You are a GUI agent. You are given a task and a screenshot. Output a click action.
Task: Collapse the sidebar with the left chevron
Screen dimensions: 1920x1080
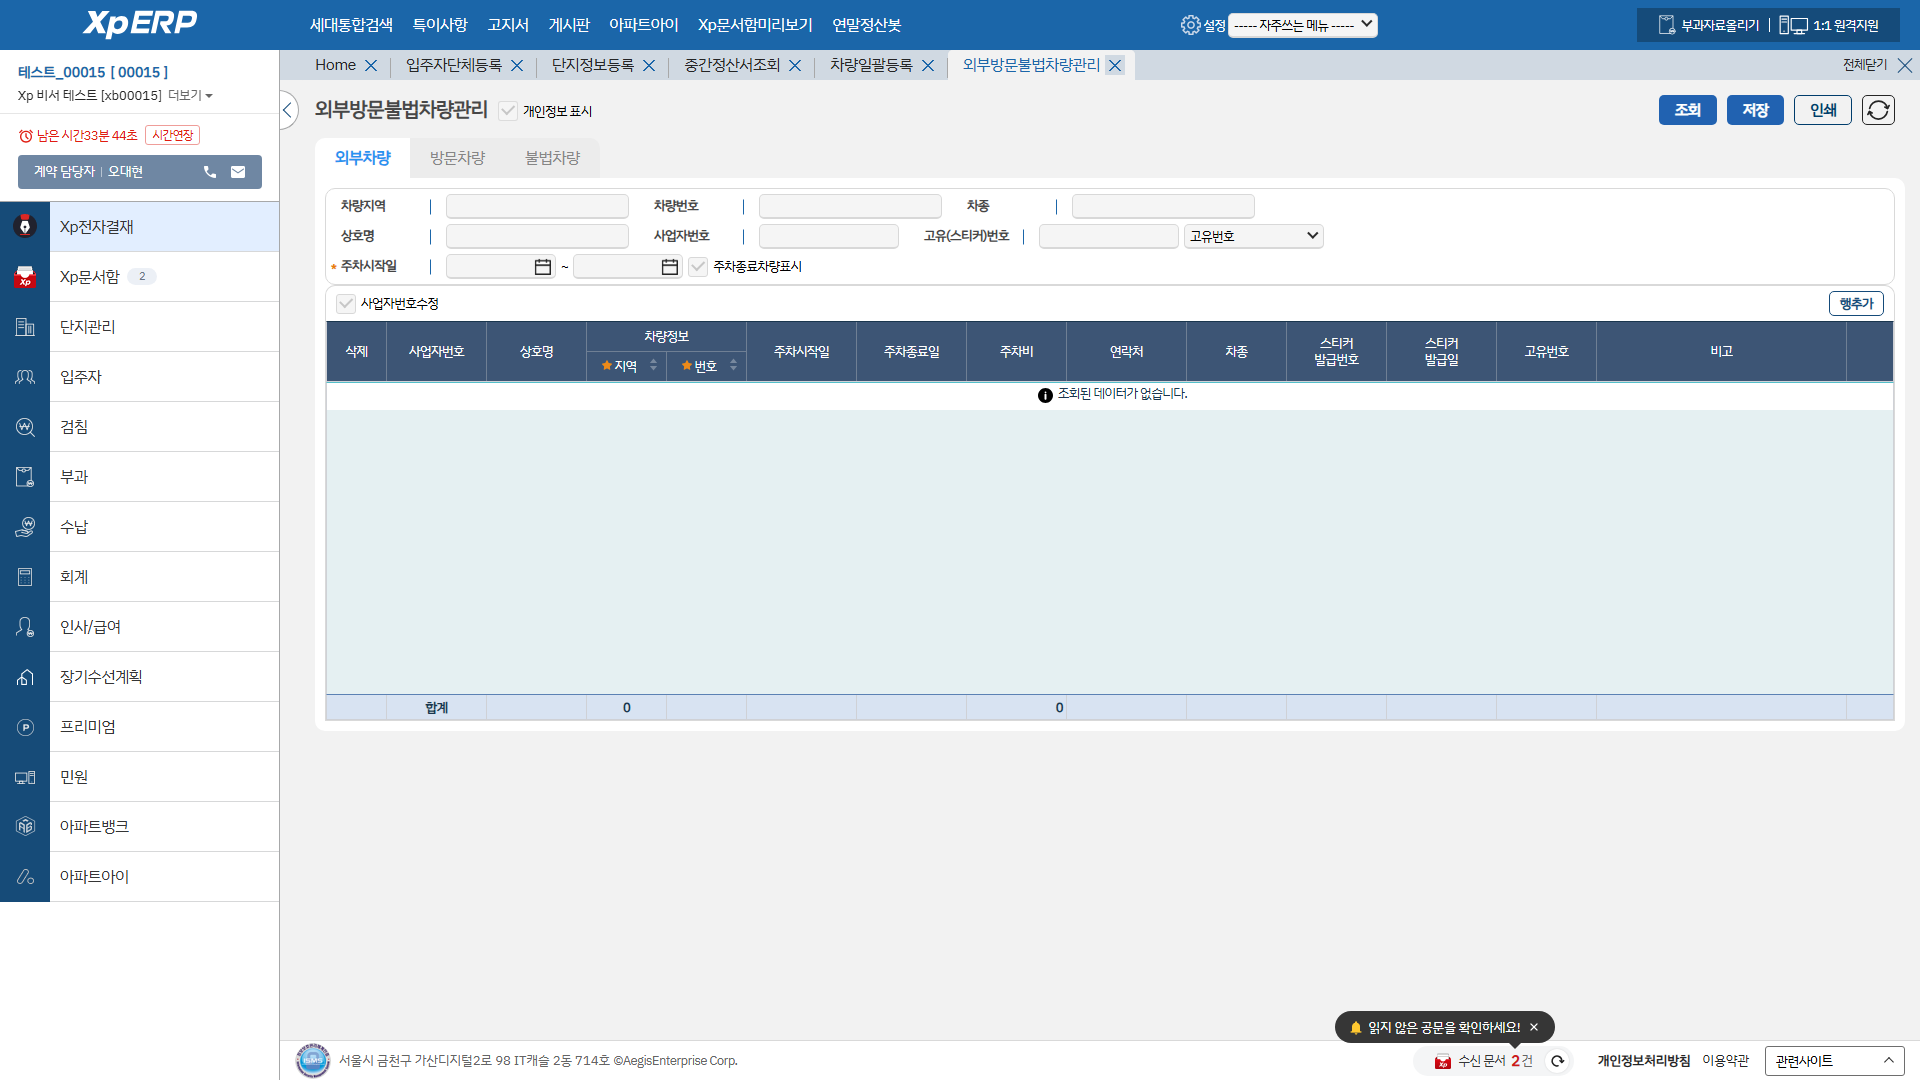288,110
